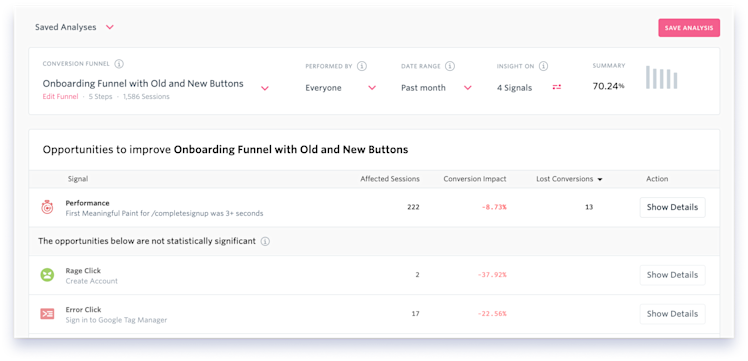Open info icon beside Date Range
Viewport: 748px width, 361px height.
tap(450, 66)
